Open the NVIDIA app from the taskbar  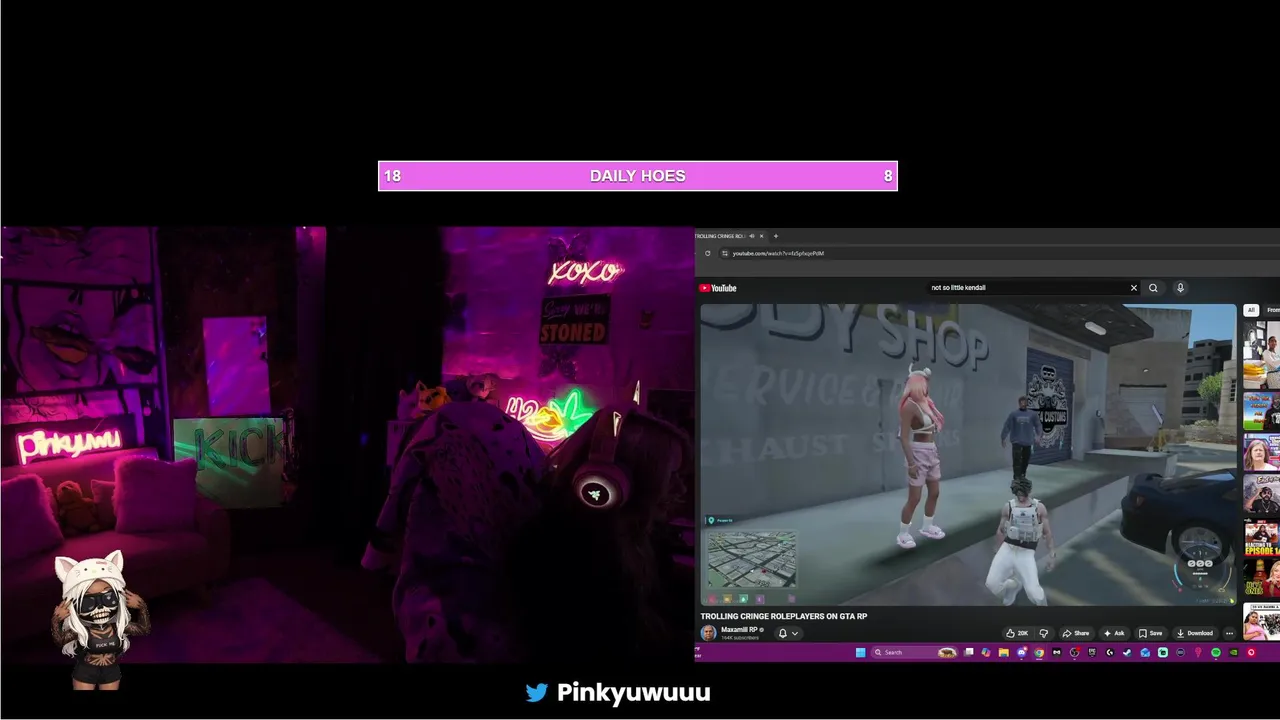[x=1233, y=652]
